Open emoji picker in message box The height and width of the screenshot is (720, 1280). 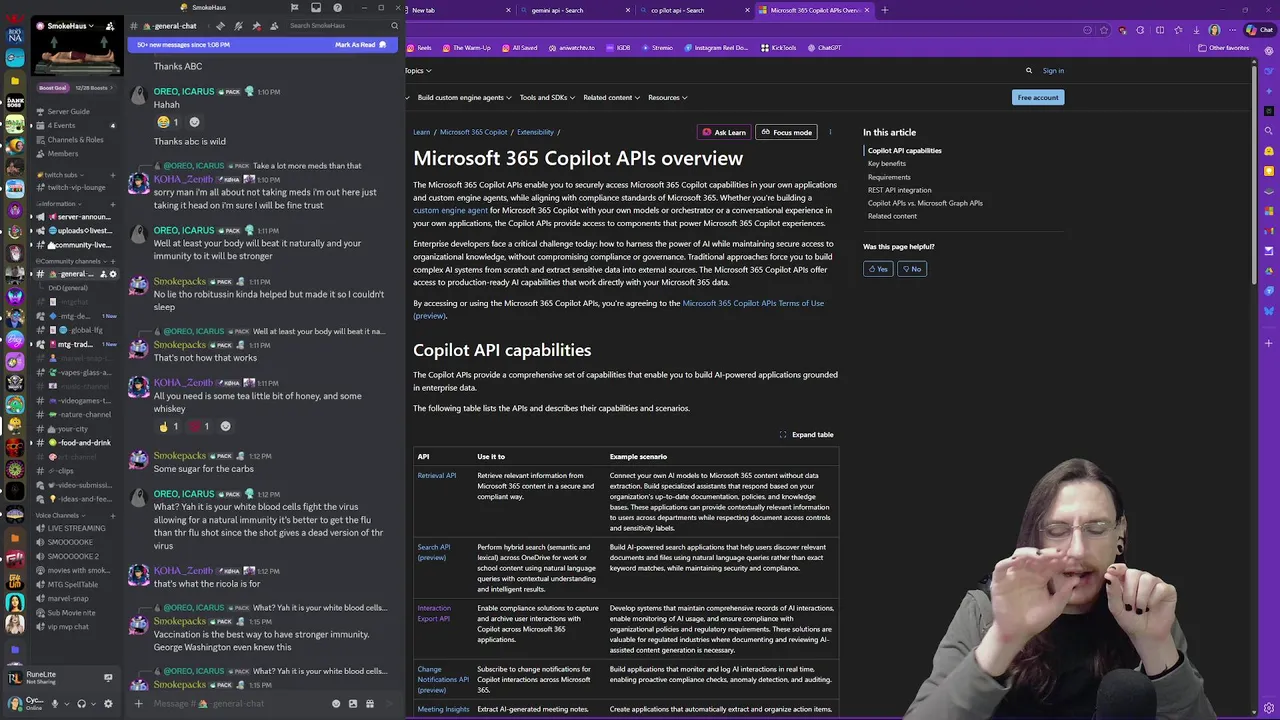(336, 704)
